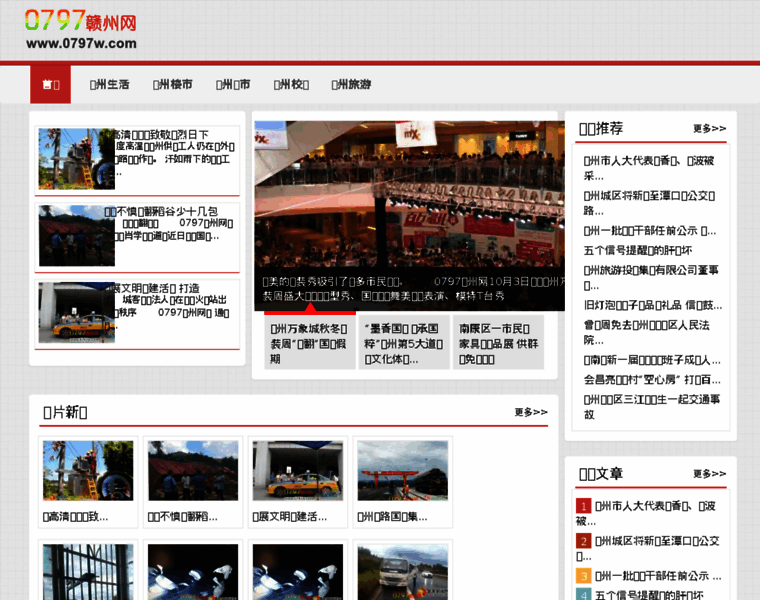This screenshot has width=760, height=600.
Task: Open recommended article about 免去 区人民法院
Action: (647, 332)
